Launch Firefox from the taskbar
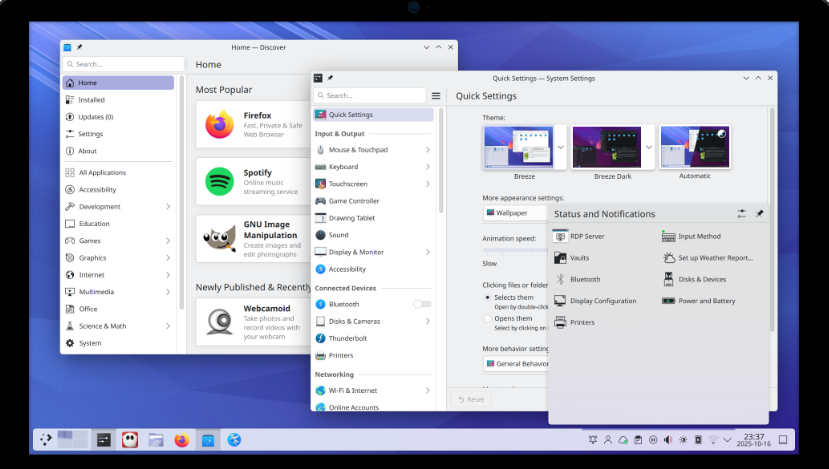This screenshot has width=829, height=469. (x=181, y=439)
